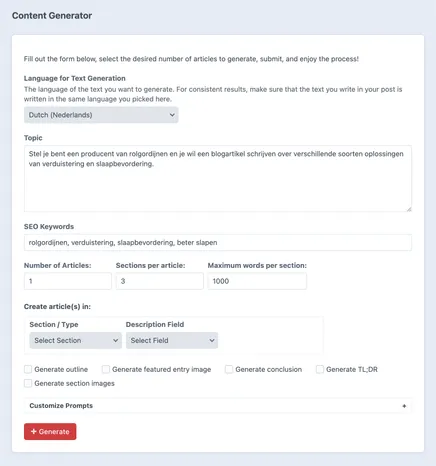Click the Select Field chevron arrow
The width and height of the screenshot is (436, 466).
point(212,340)
